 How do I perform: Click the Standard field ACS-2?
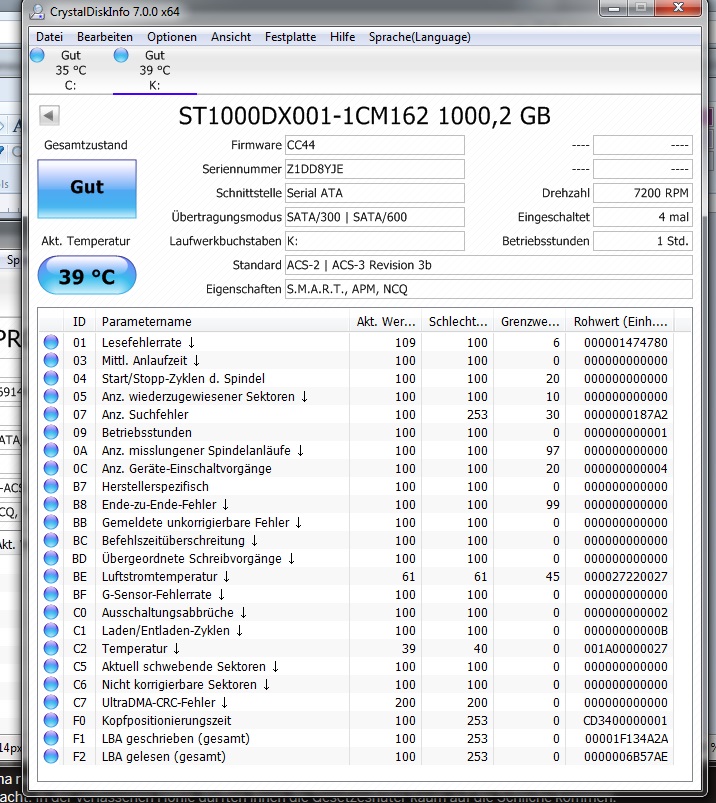point(489,265)
